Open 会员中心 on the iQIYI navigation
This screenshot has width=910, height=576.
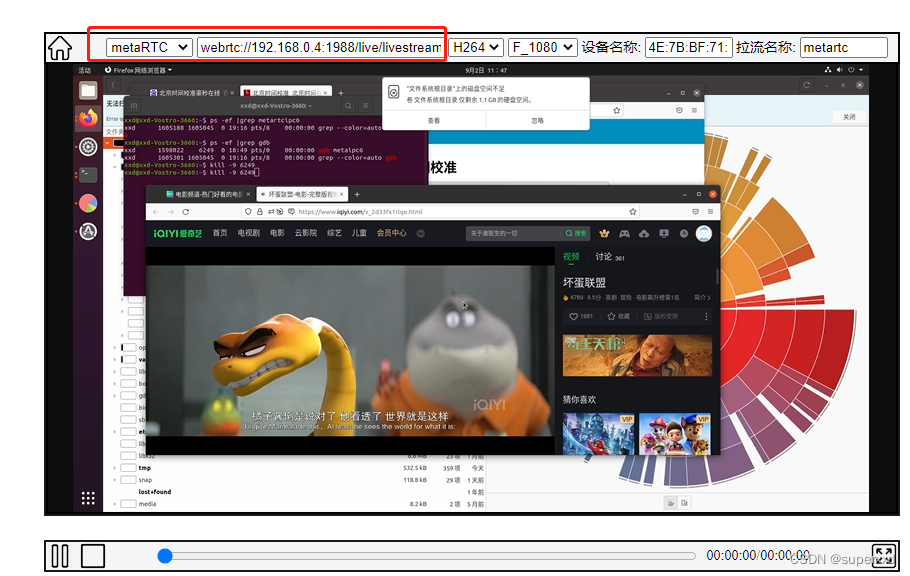coord(392,233)
